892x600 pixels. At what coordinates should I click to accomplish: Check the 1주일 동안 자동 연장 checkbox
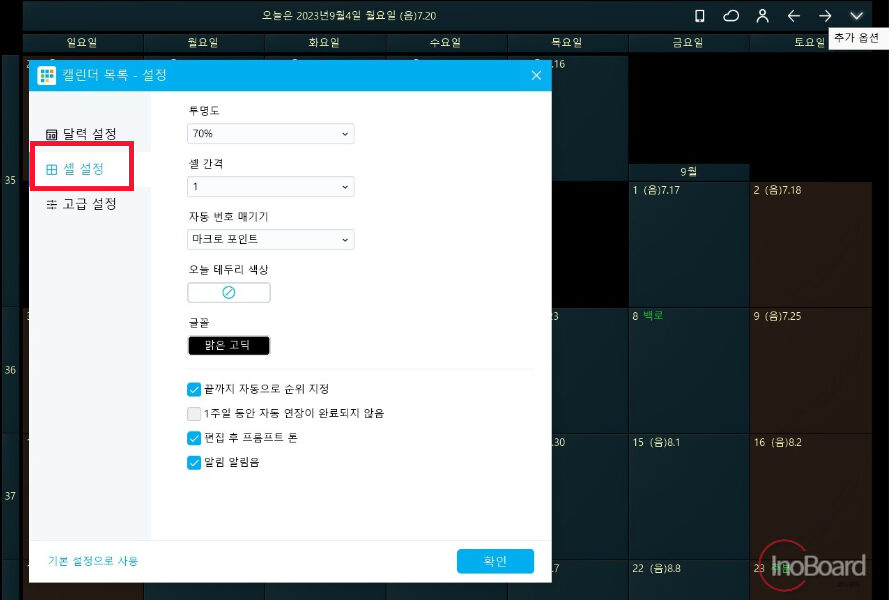194,413
